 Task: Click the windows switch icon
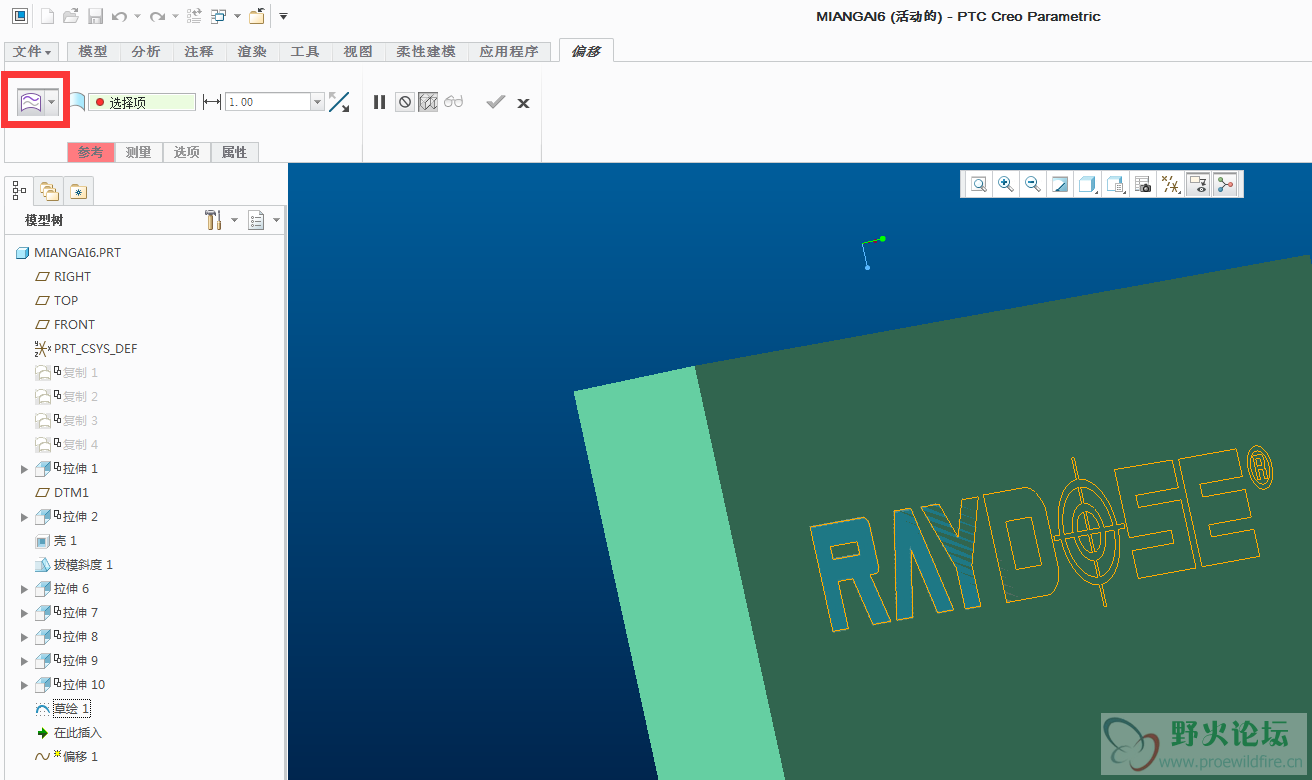219,16
